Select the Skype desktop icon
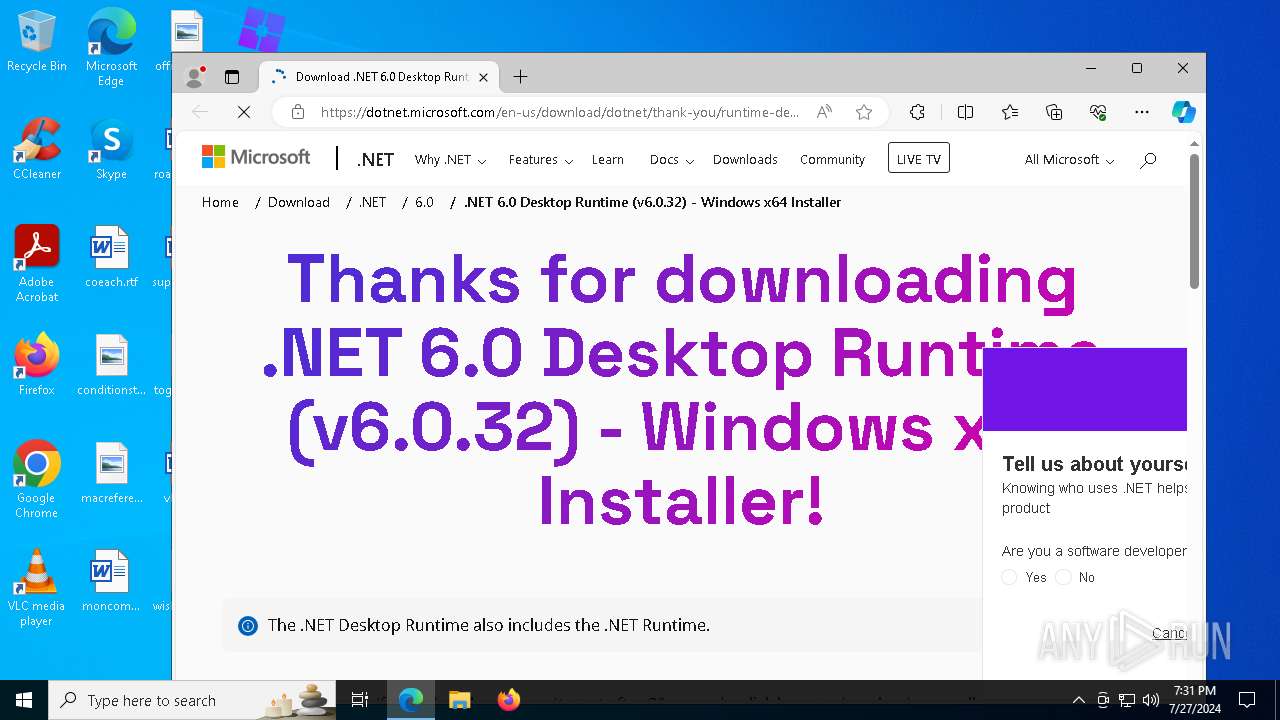 [111, 148]
